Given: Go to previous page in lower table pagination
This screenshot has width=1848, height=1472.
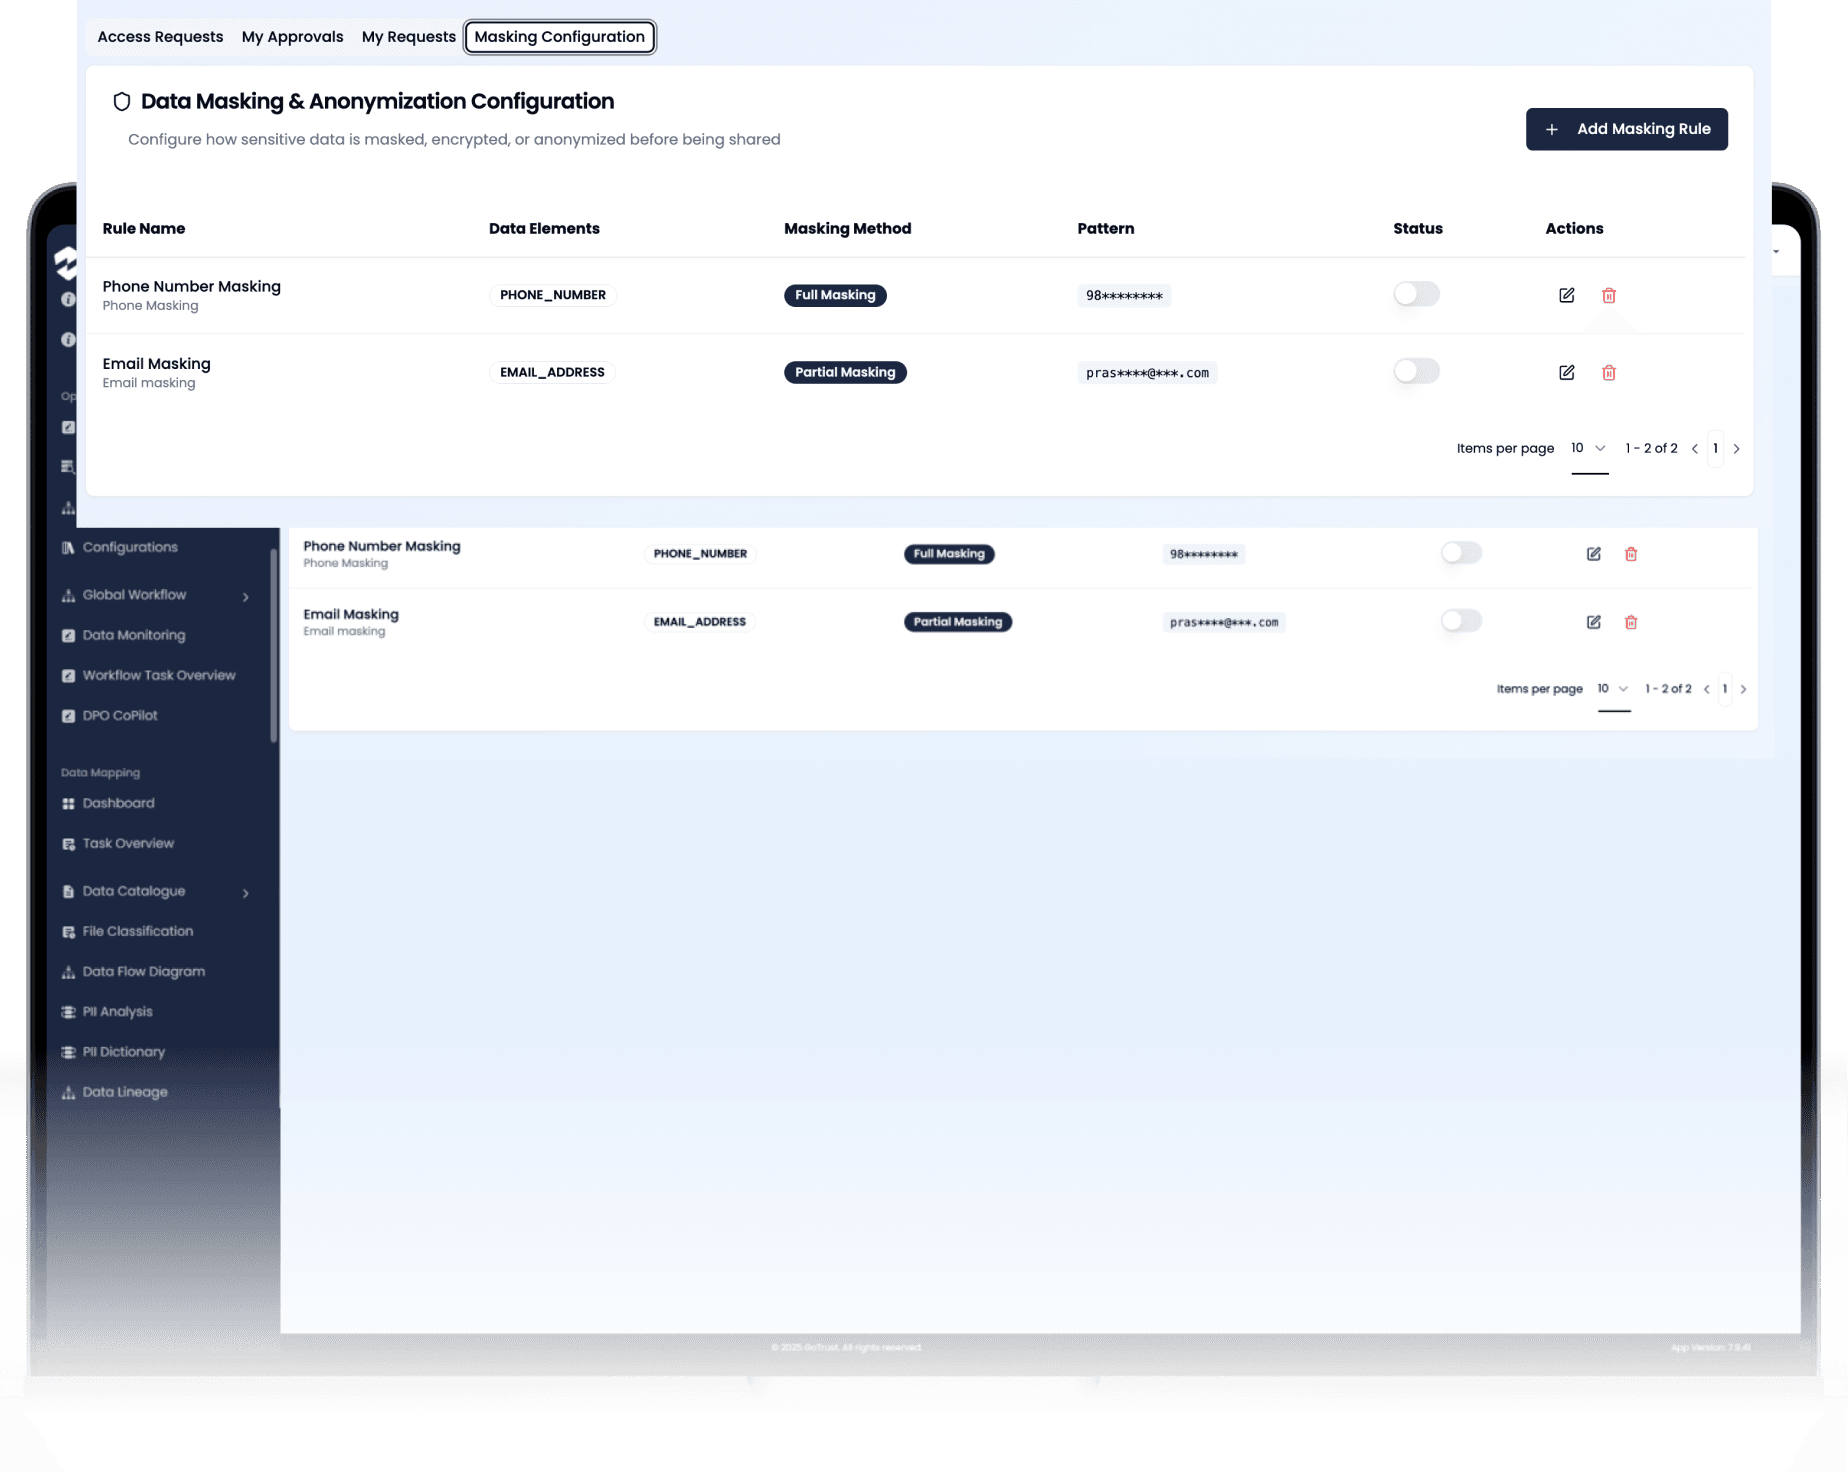Looking at the screenshot, I should pyautogui.click(x=1706, y=689).
